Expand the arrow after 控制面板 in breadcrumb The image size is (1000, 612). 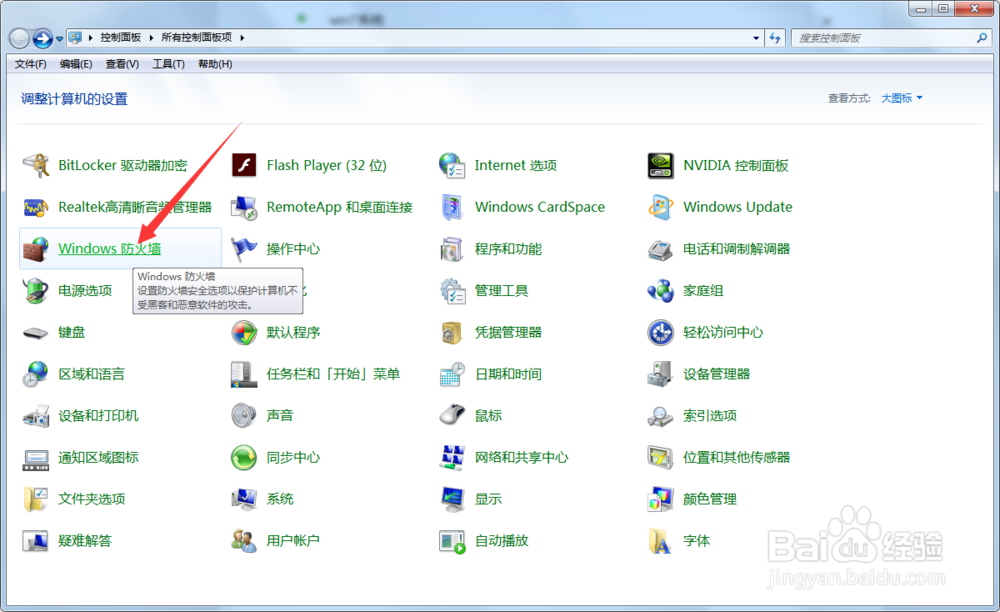point(151,38)
